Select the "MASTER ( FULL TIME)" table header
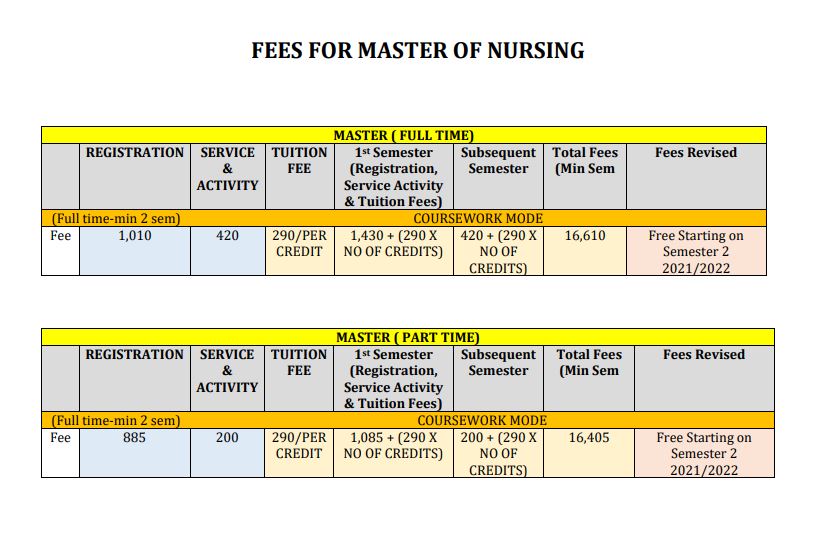This screenshot has height=540, width=817. pos(403,135)
